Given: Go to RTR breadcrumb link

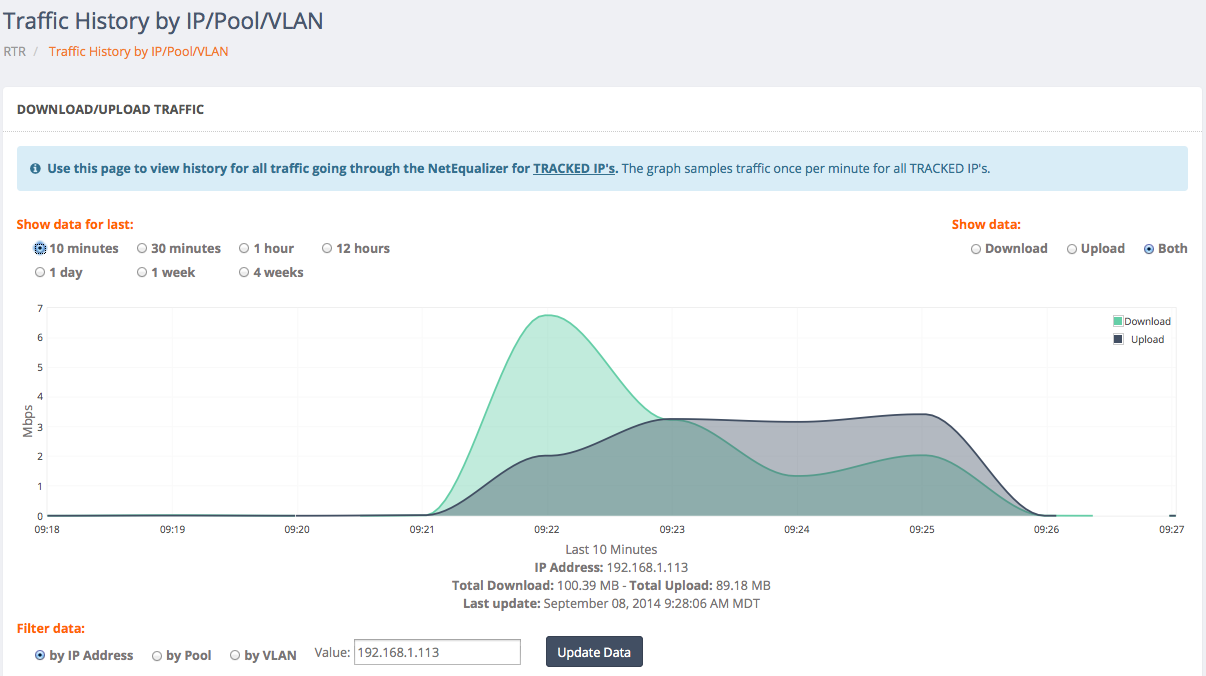Looking at the screenshot, I should (x=15, y=51).
